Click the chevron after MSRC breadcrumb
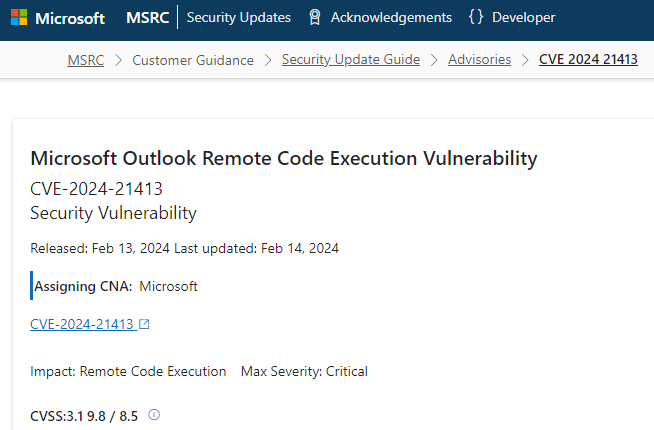 [118, 60]
